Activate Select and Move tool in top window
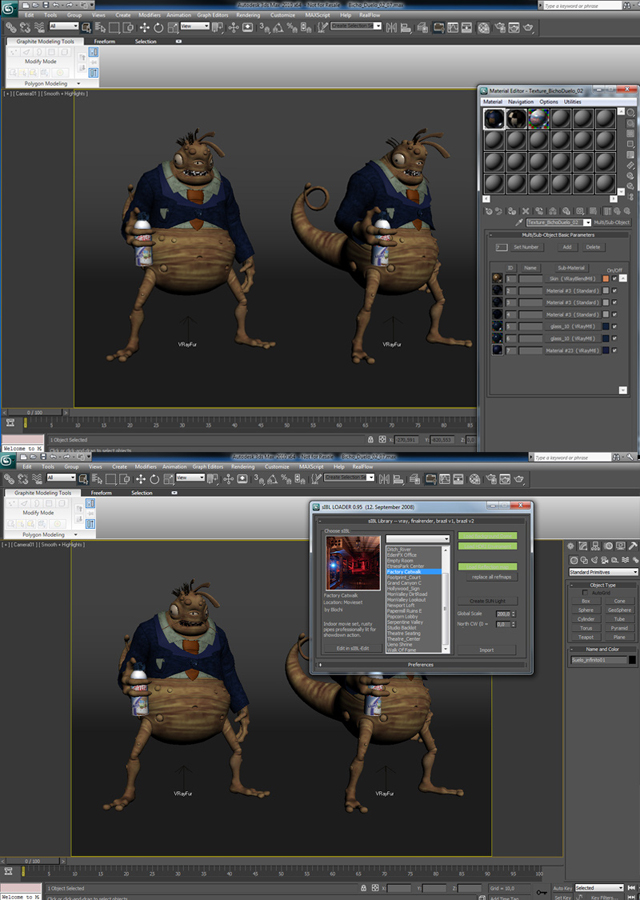Viewport: 640px width, 900px height. click(144, 27)
